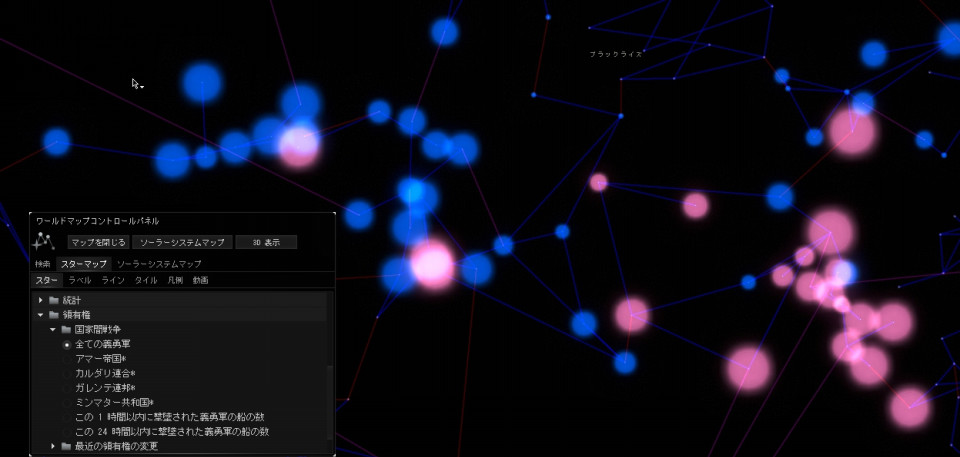960x457 pixels.
Task: Select the アマー帝国* radio option
Action: click(x=67, y=358)
